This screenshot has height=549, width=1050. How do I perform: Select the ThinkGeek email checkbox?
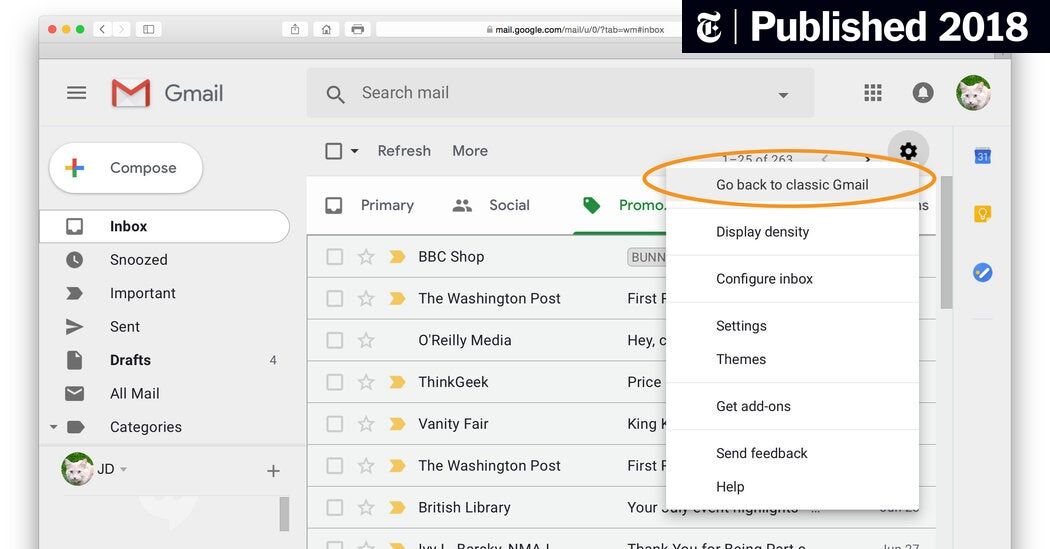334,382
